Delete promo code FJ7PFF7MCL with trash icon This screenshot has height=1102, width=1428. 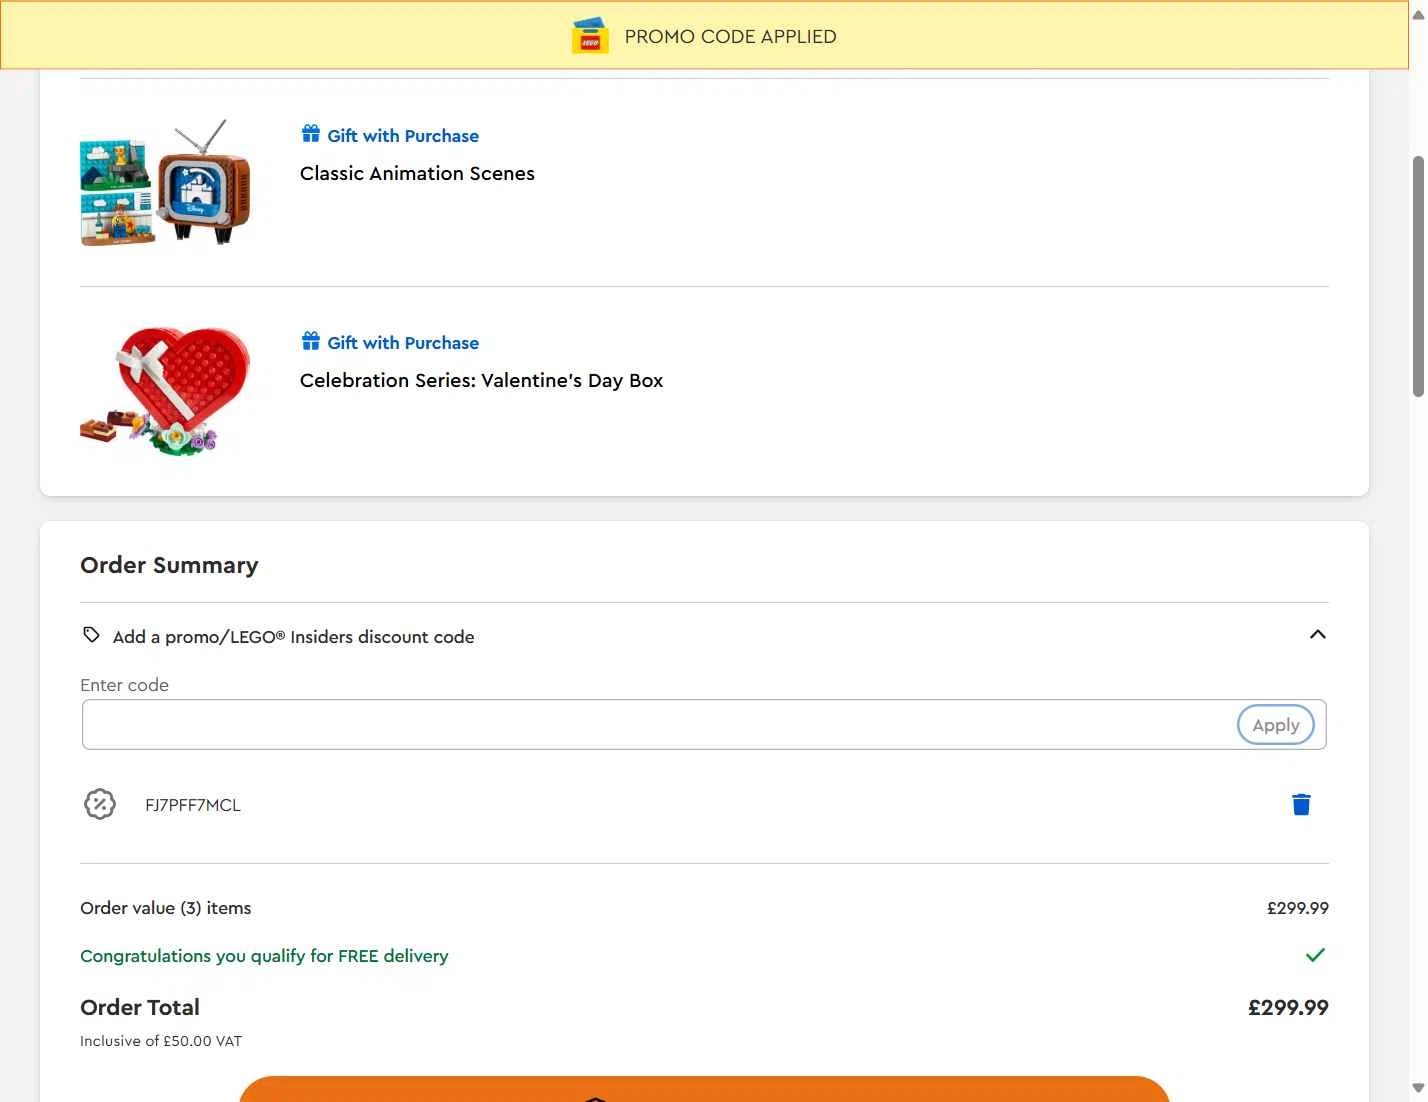(x=1301, y=805)
